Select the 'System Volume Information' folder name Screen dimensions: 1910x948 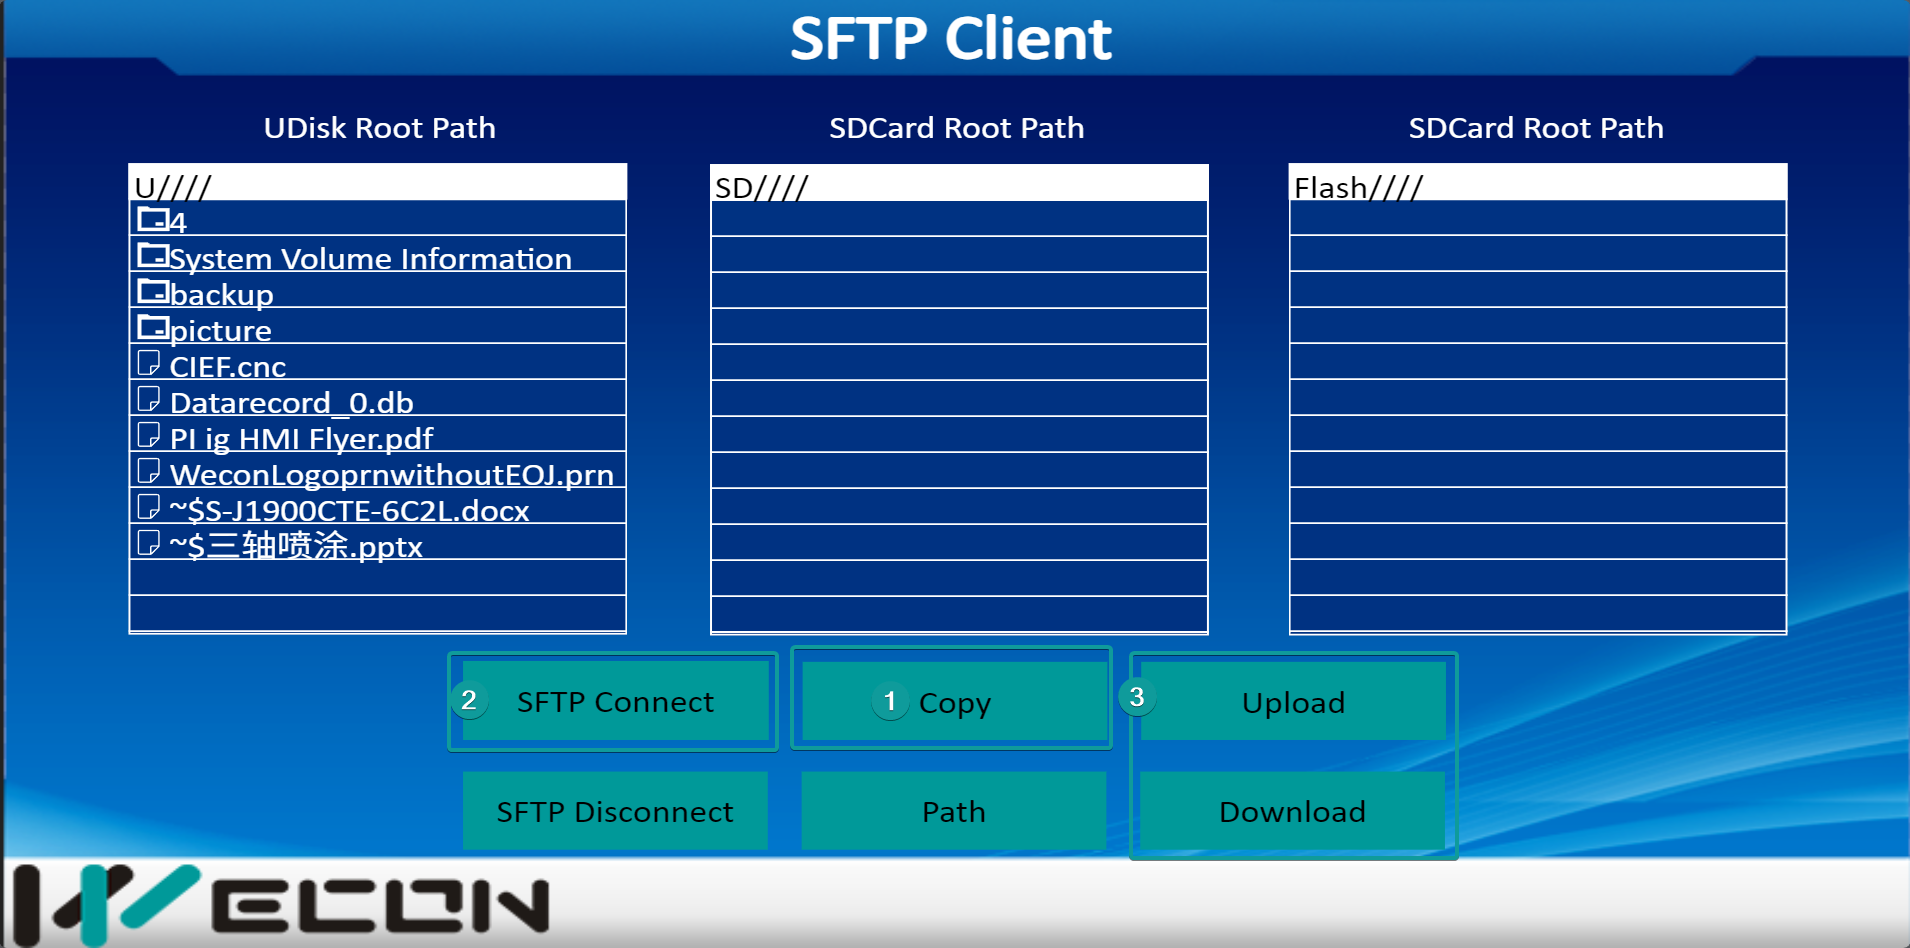coord(371,259)
